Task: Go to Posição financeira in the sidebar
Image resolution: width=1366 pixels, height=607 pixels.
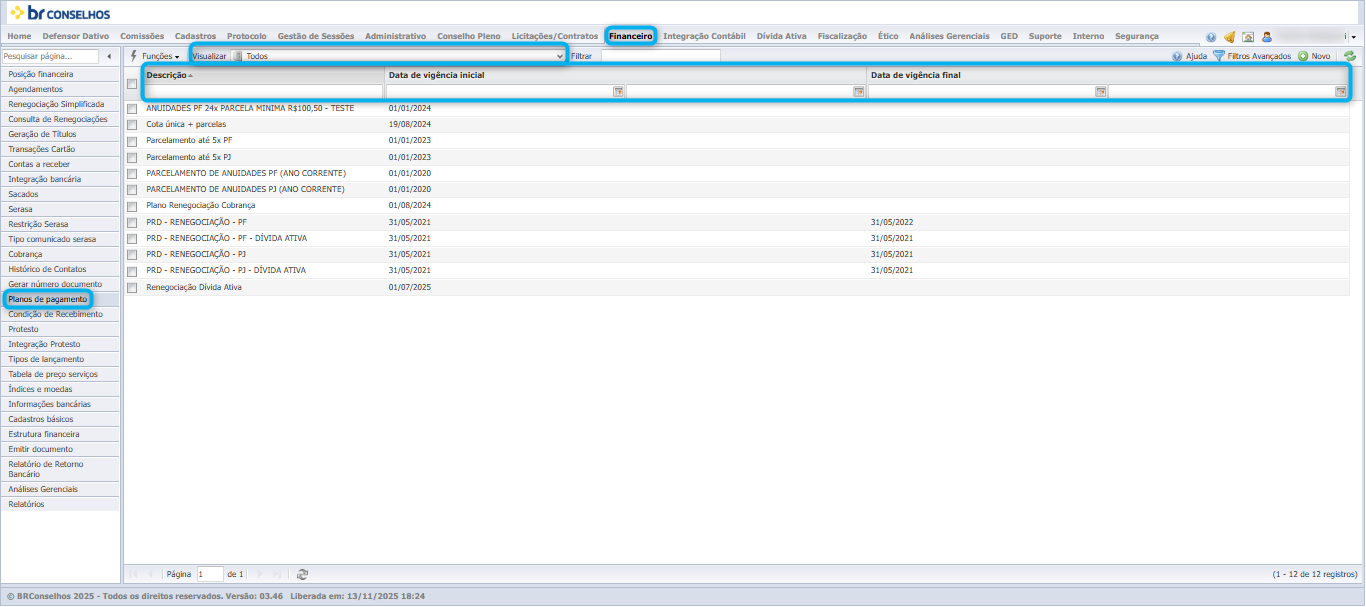Action: click(60, 74)
